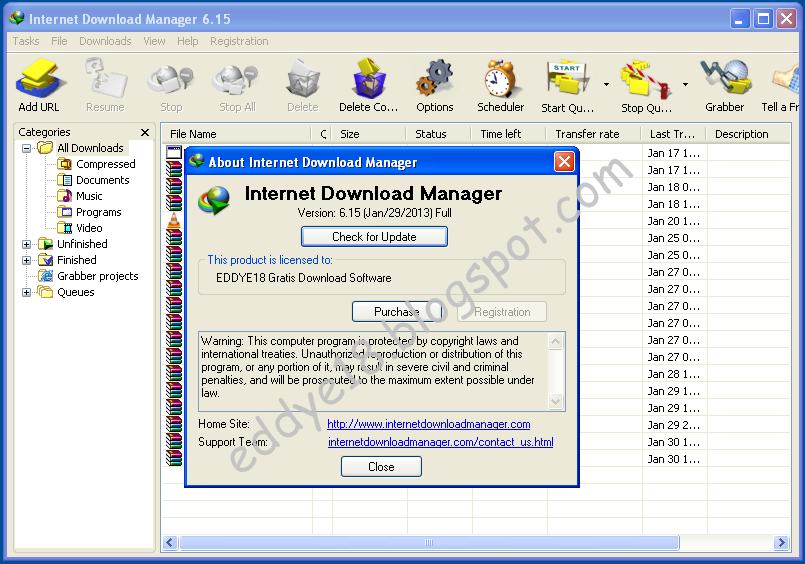Select the Jan 20 download row
This screenshot has width=805, height=564.
477,221
